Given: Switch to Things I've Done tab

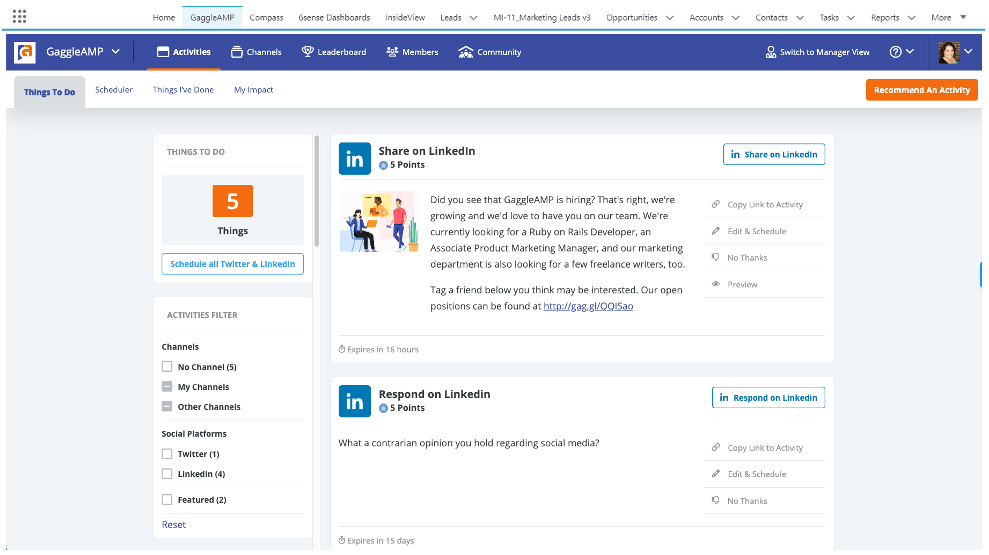Looking at the screenshot, I should tap(183, 90).
